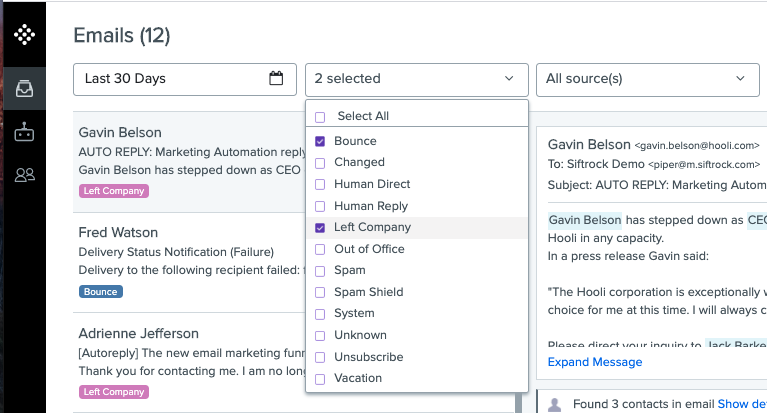Image resolution: width=767 pixels, height=413 pixels.
Task: Check the Spam Shield checkbox
Action: (x=320, y=293)
